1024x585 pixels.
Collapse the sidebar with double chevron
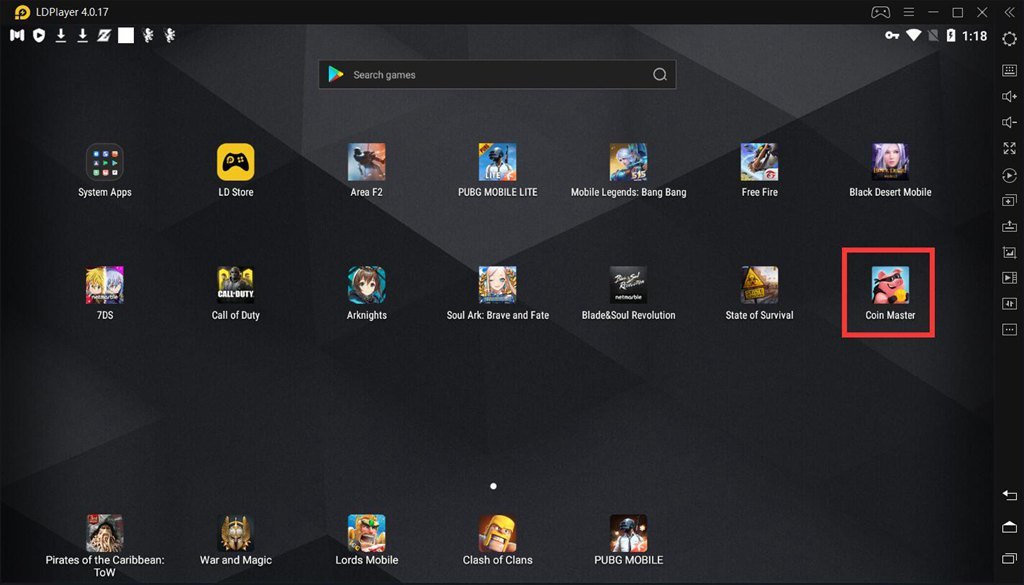[1009, 12]
